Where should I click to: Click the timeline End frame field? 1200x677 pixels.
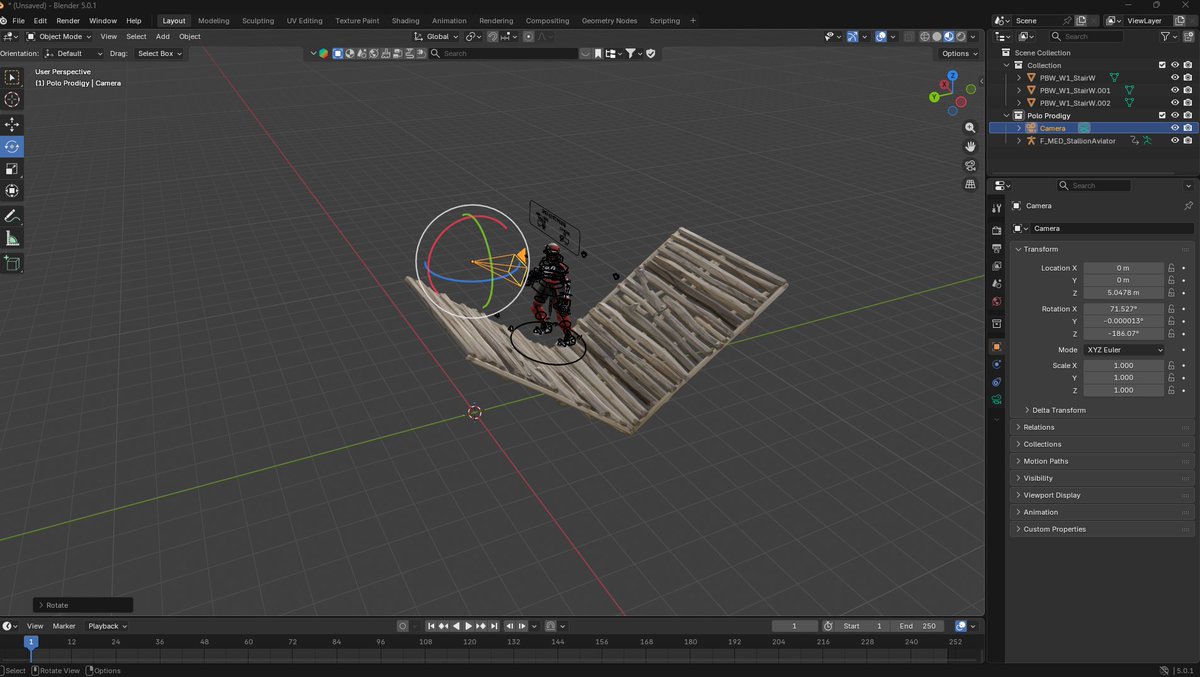(x=918, y=626)
